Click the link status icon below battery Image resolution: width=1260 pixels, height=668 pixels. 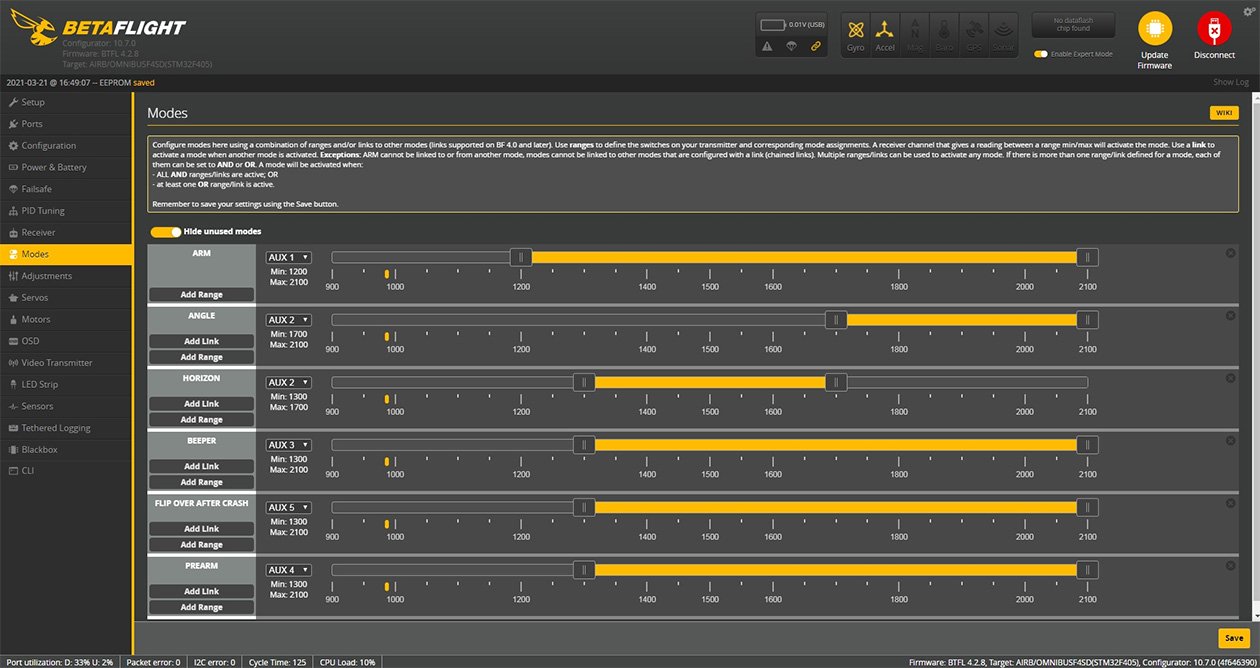815,46
